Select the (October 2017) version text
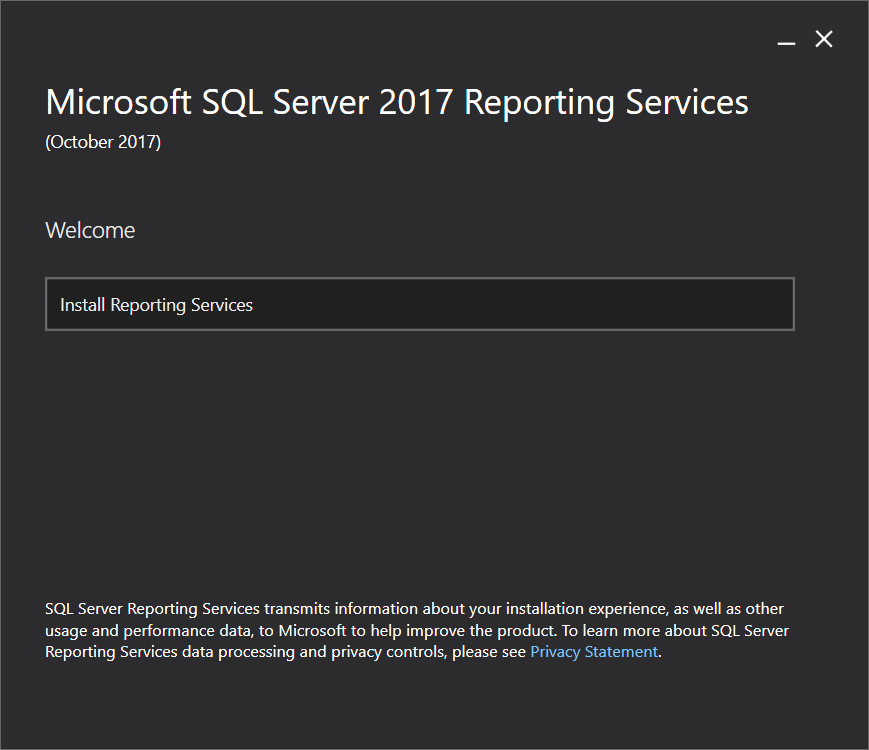Viewport: 869px width, 750px height. 103,142
